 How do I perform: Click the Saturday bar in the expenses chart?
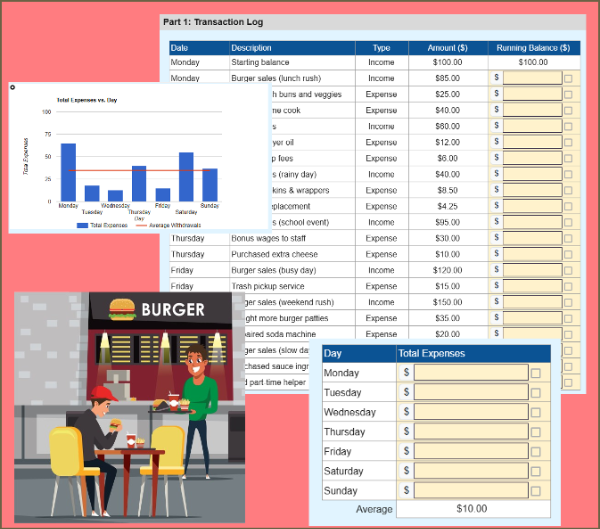click(186, 177)
